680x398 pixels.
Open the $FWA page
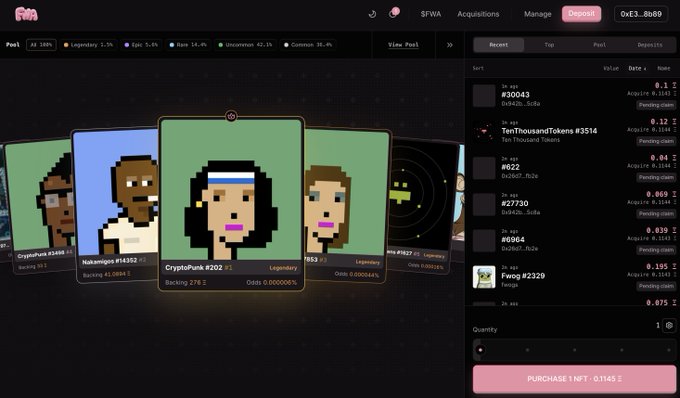pyautogui.click(x=431, y=14)
